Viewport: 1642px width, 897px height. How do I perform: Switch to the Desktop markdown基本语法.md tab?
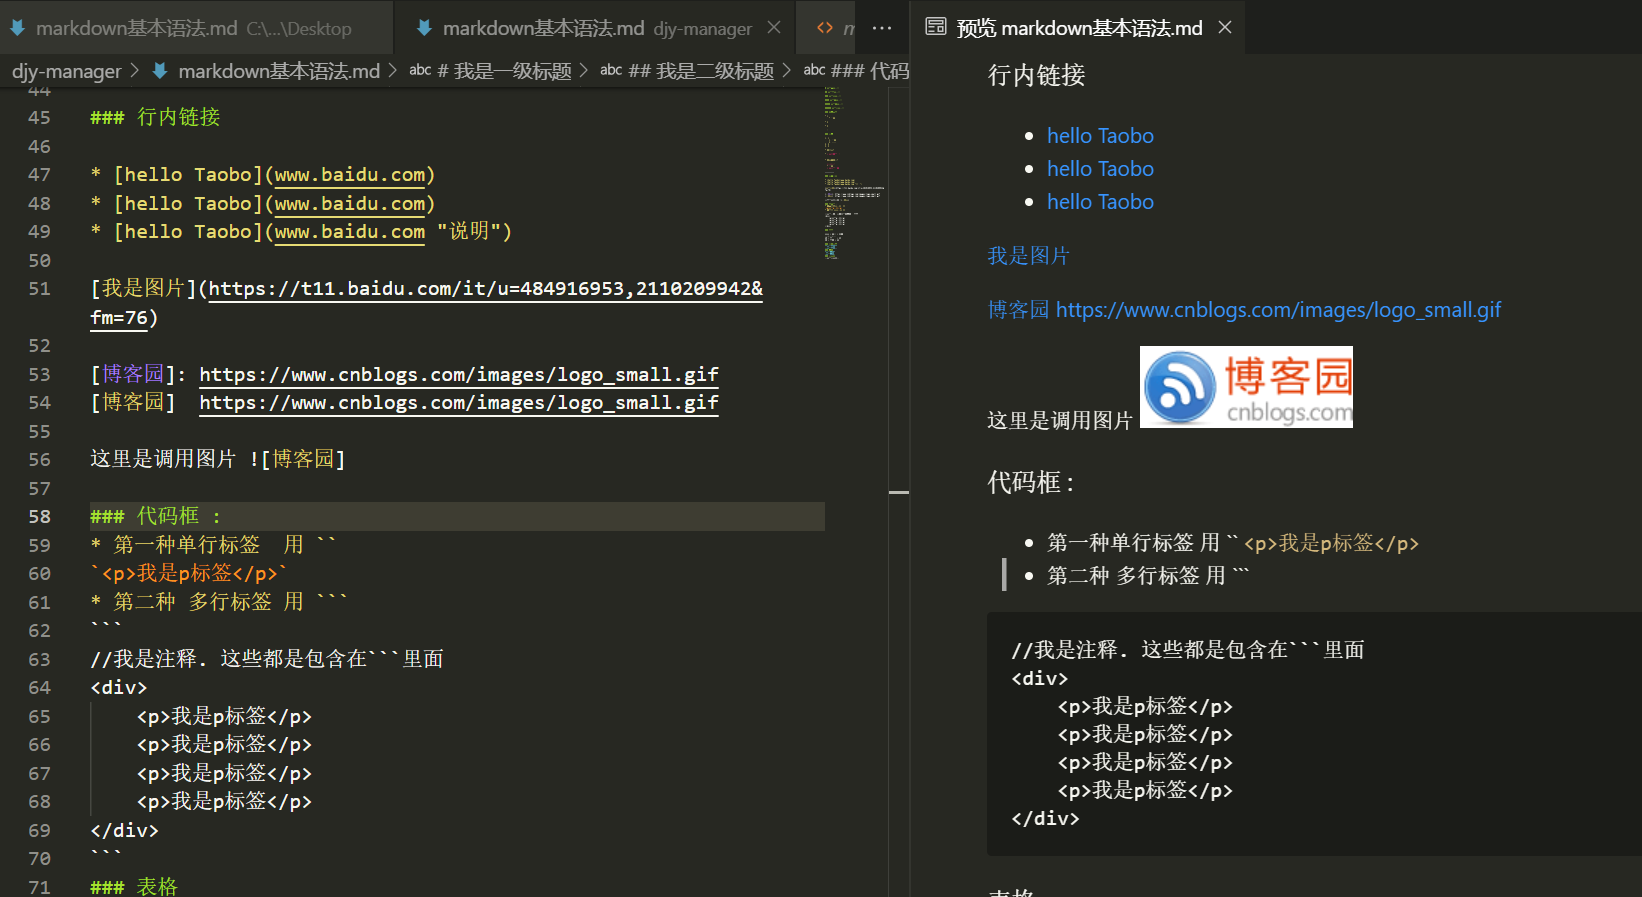196,28
